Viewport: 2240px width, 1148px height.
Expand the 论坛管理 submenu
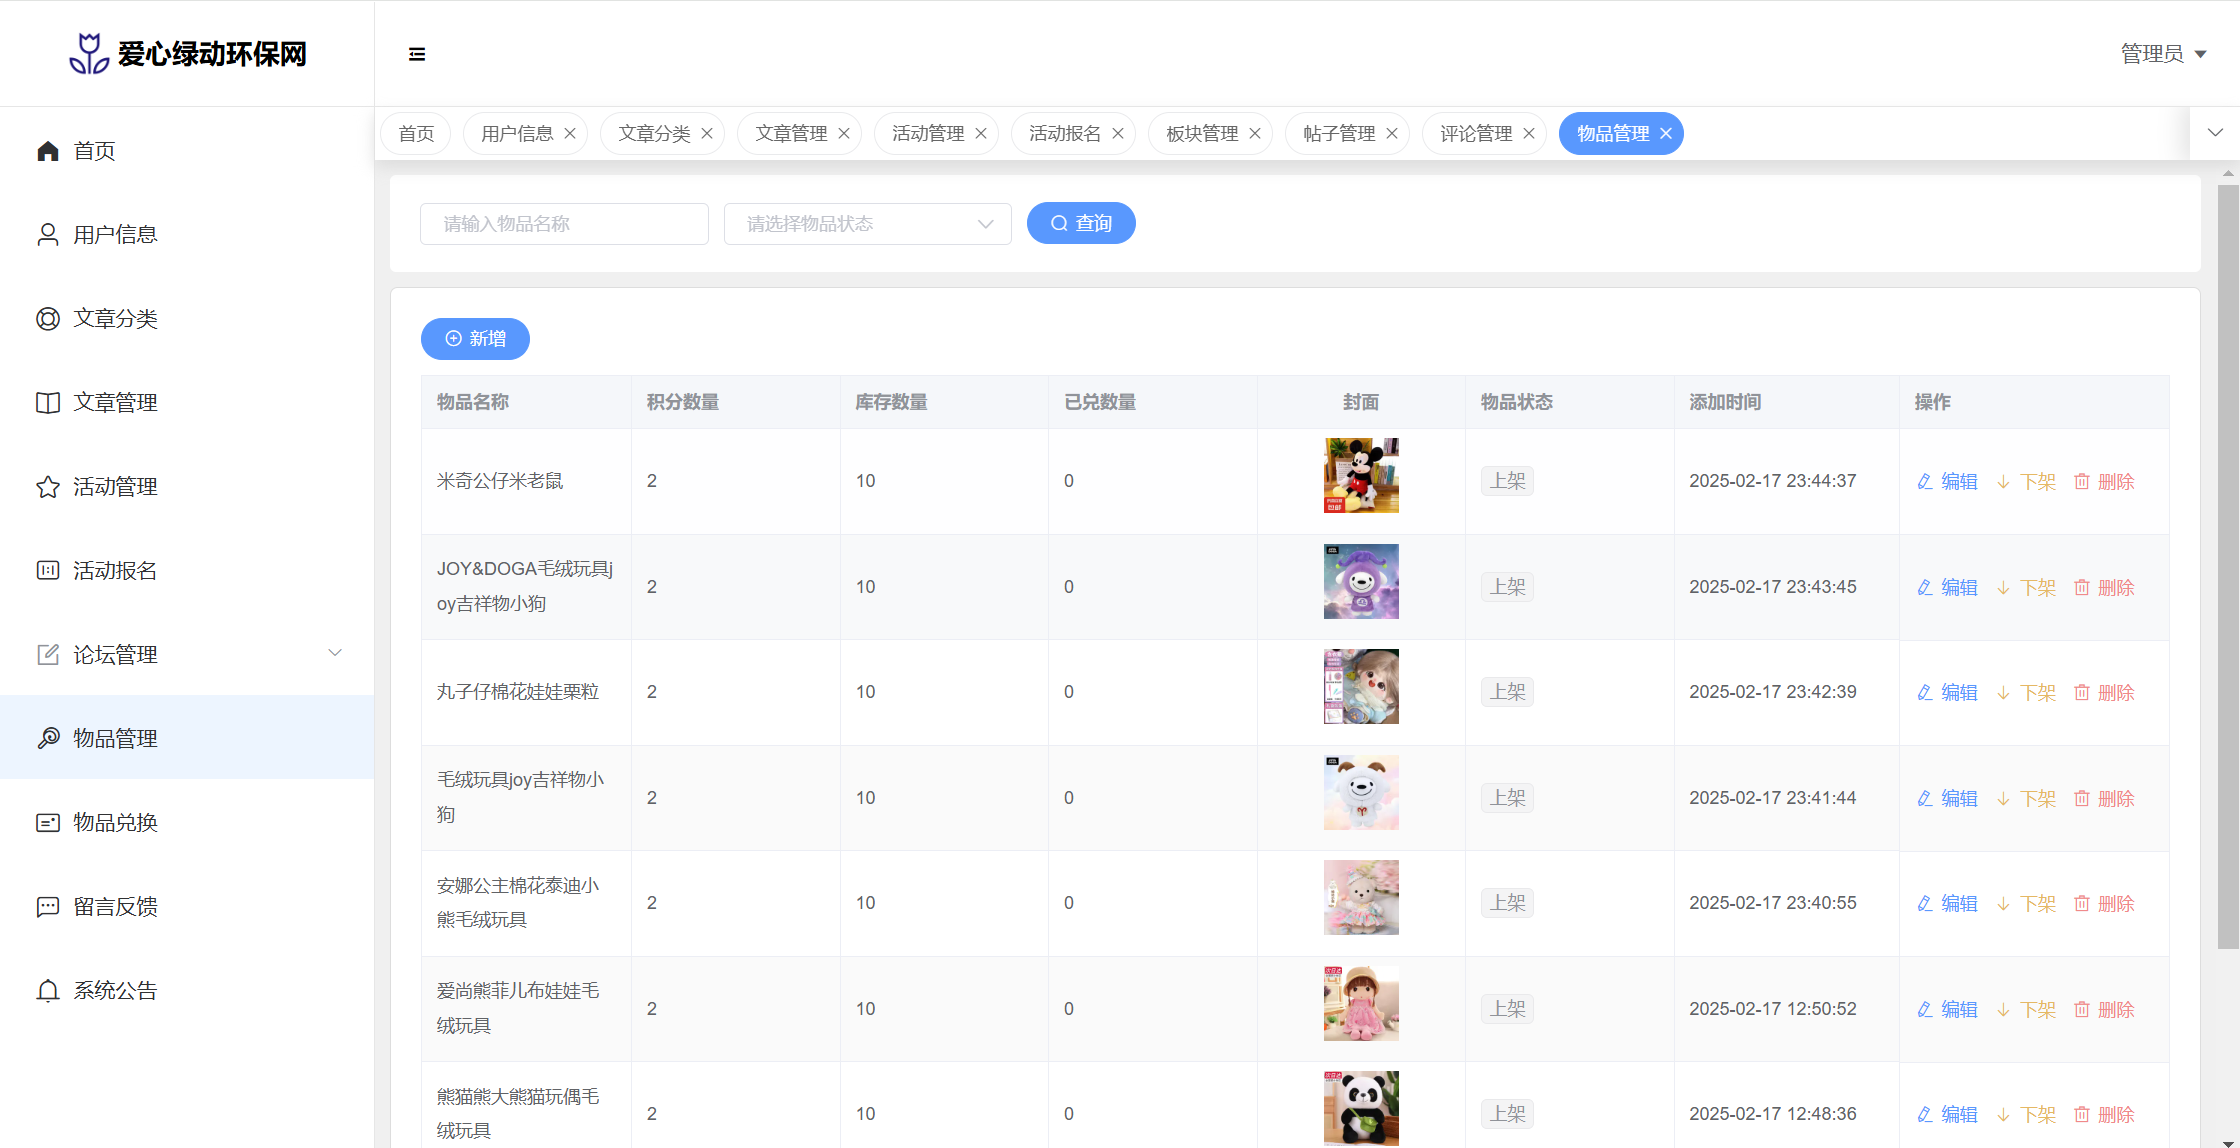click(x=335, y=653)
